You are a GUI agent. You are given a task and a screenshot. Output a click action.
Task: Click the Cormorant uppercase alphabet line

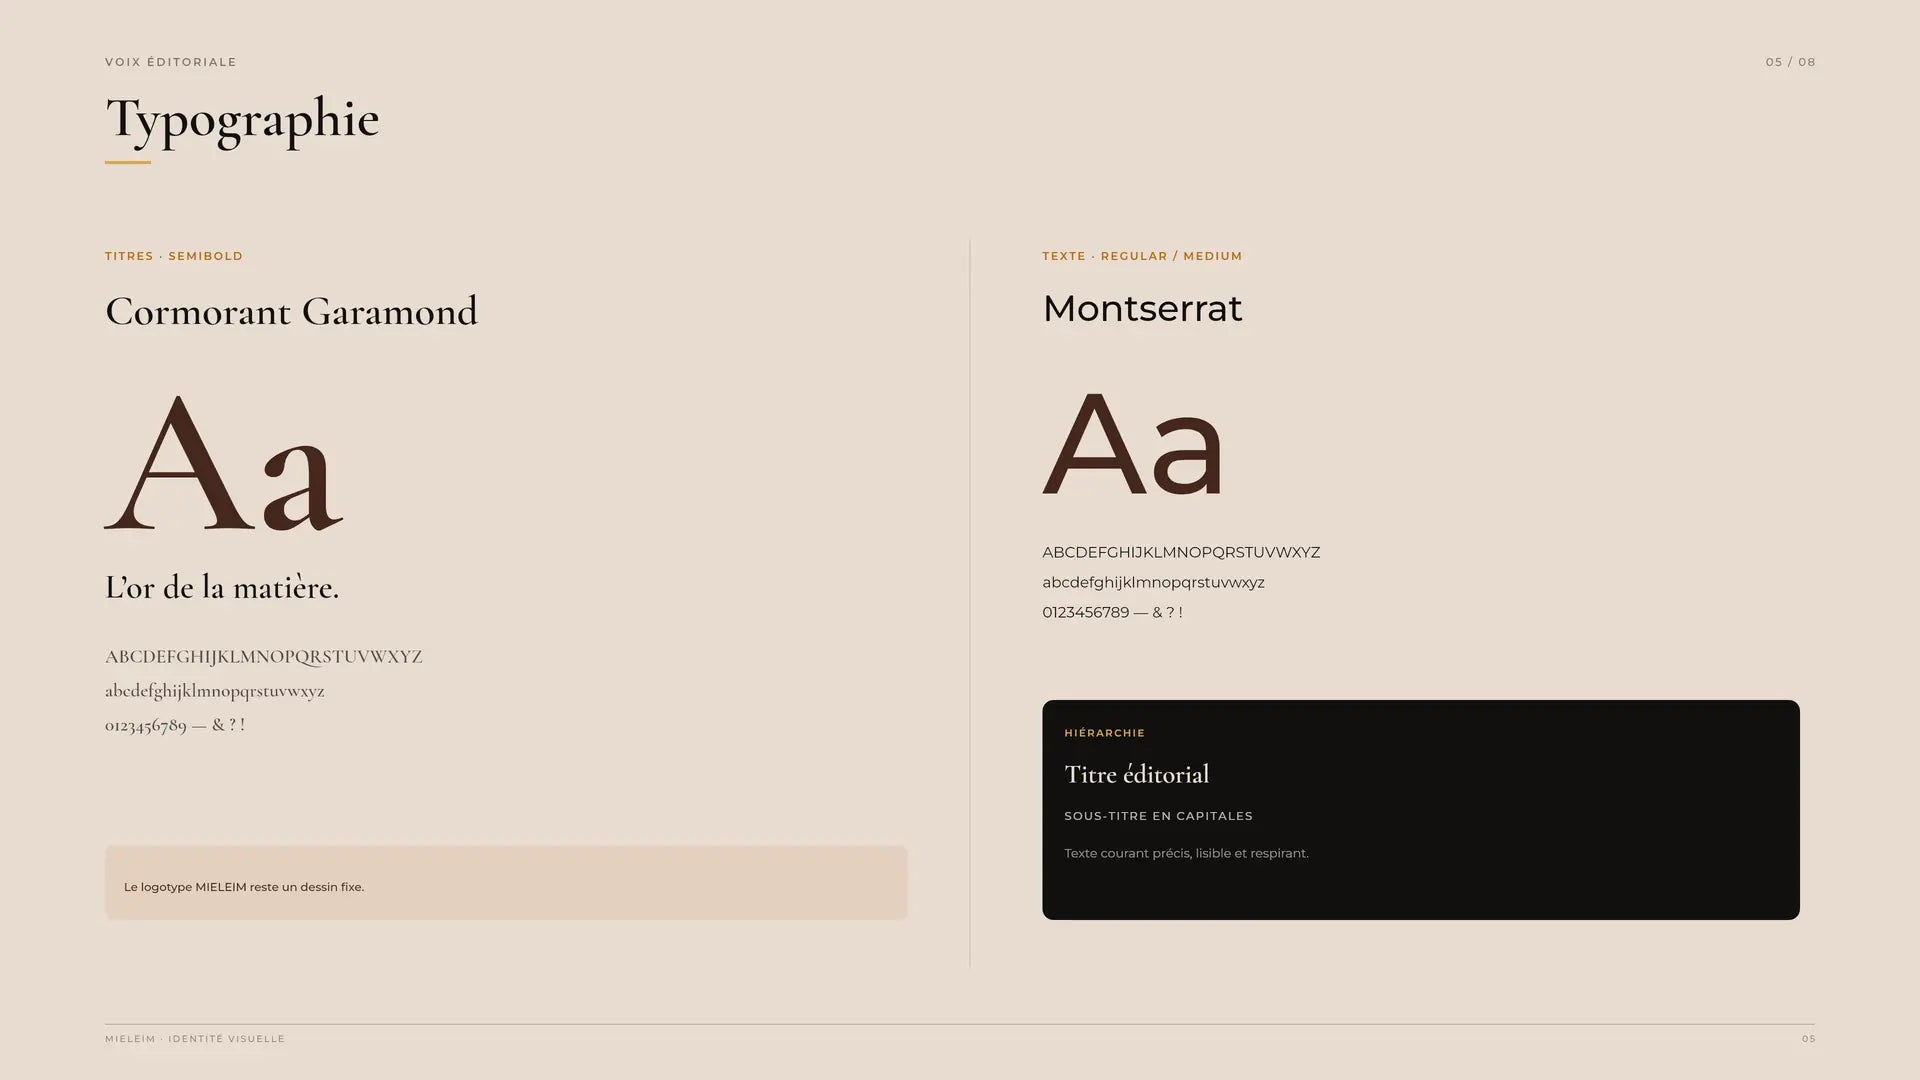pyautogui.click(x=263, y=657)
